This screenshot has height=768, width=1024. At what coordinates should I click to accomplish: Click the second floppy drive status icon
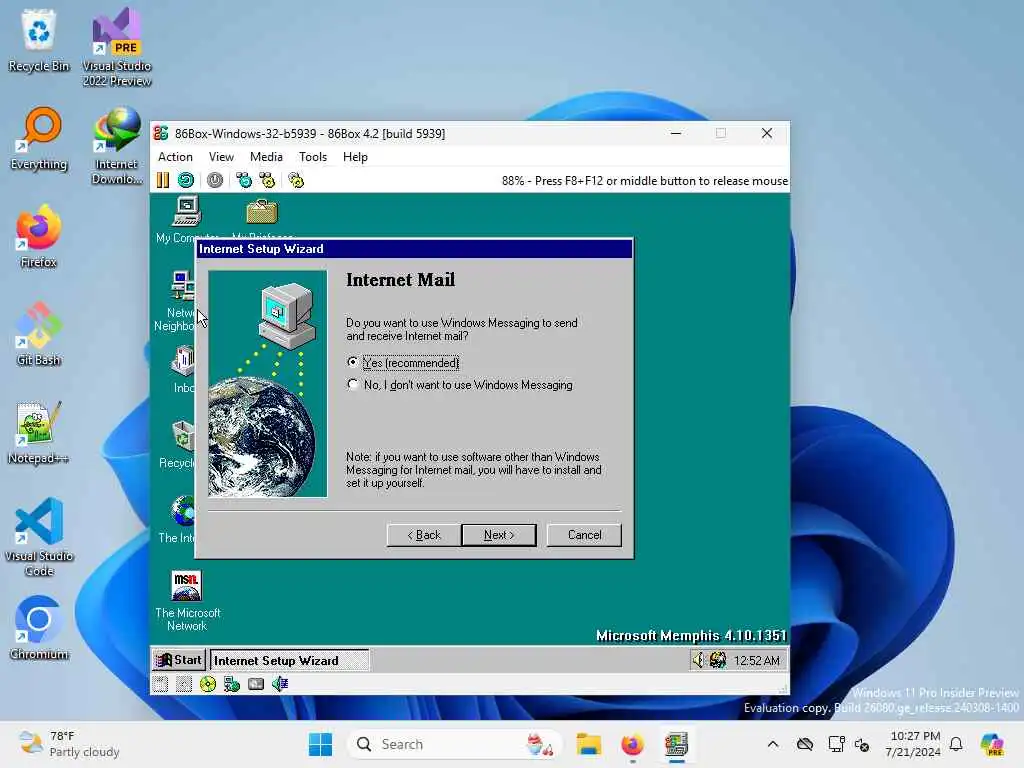point(184,684)
